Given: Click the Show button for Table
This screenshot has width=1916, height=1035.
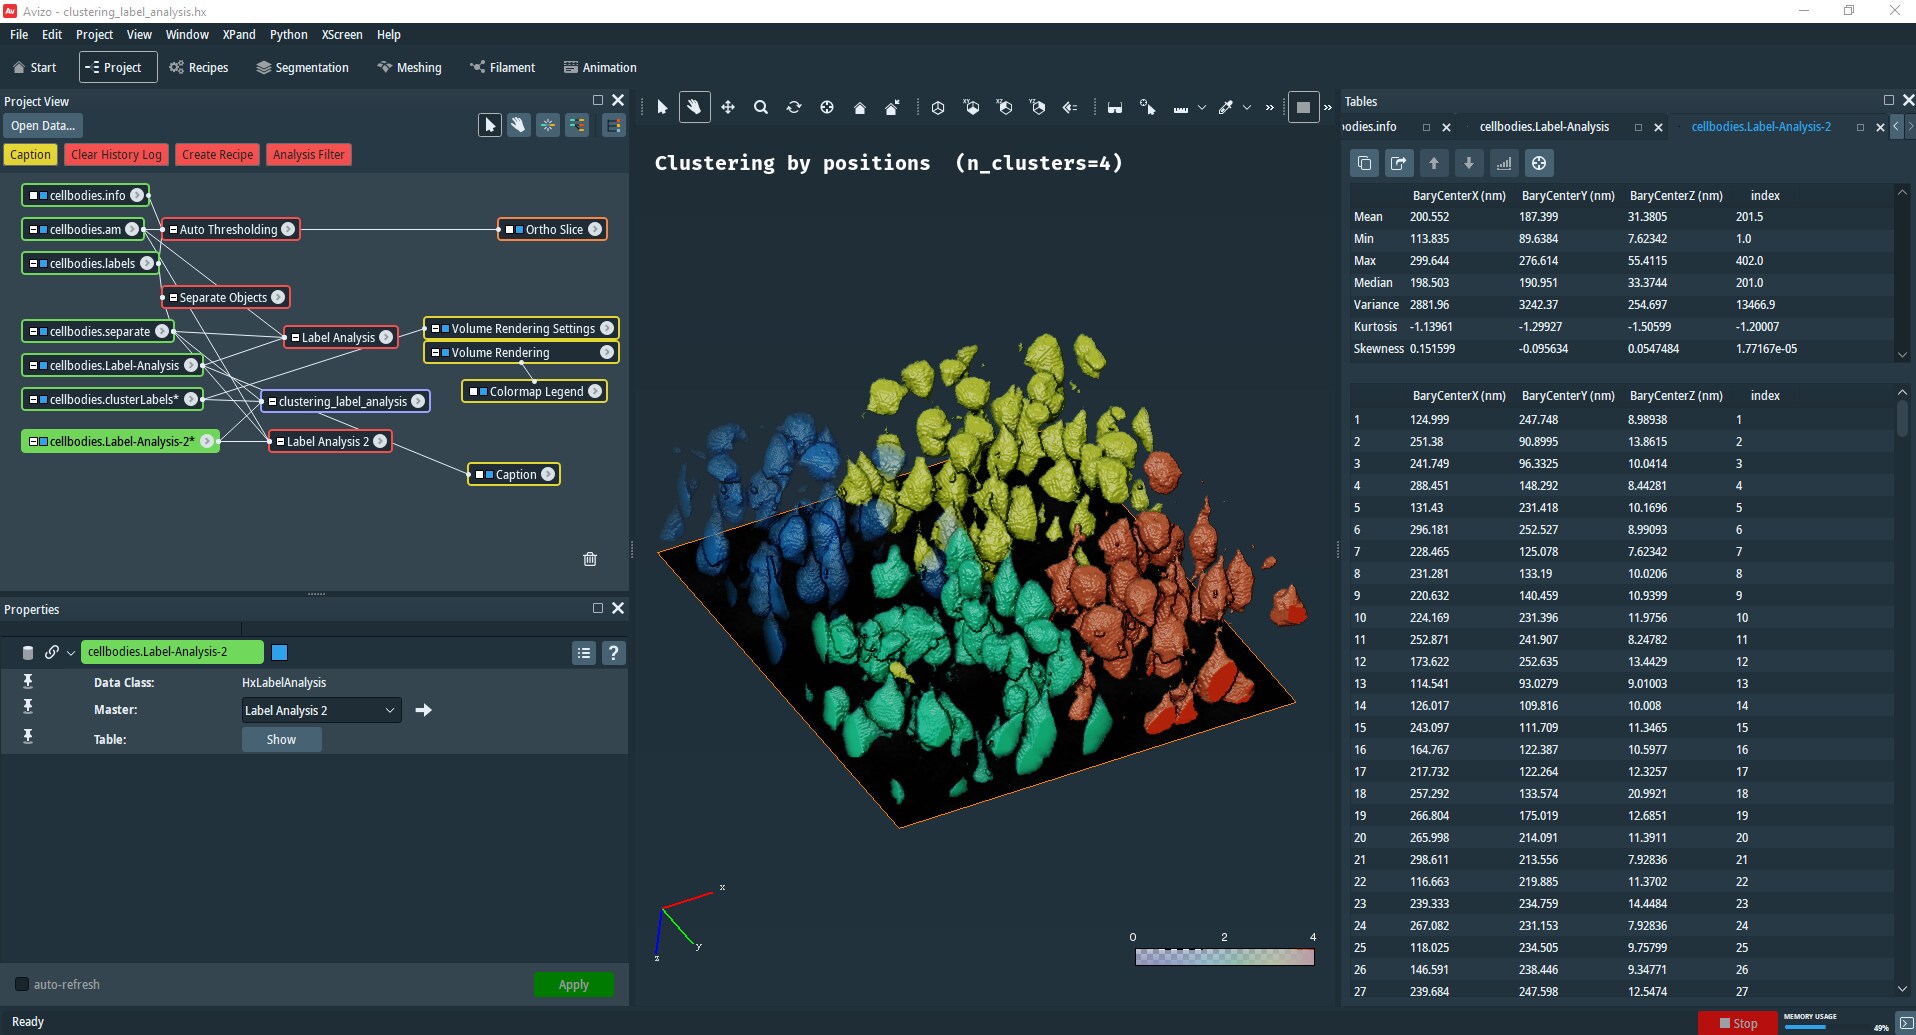Looking at the screenshot, I should pyautogui.click(x=281, y=740).
